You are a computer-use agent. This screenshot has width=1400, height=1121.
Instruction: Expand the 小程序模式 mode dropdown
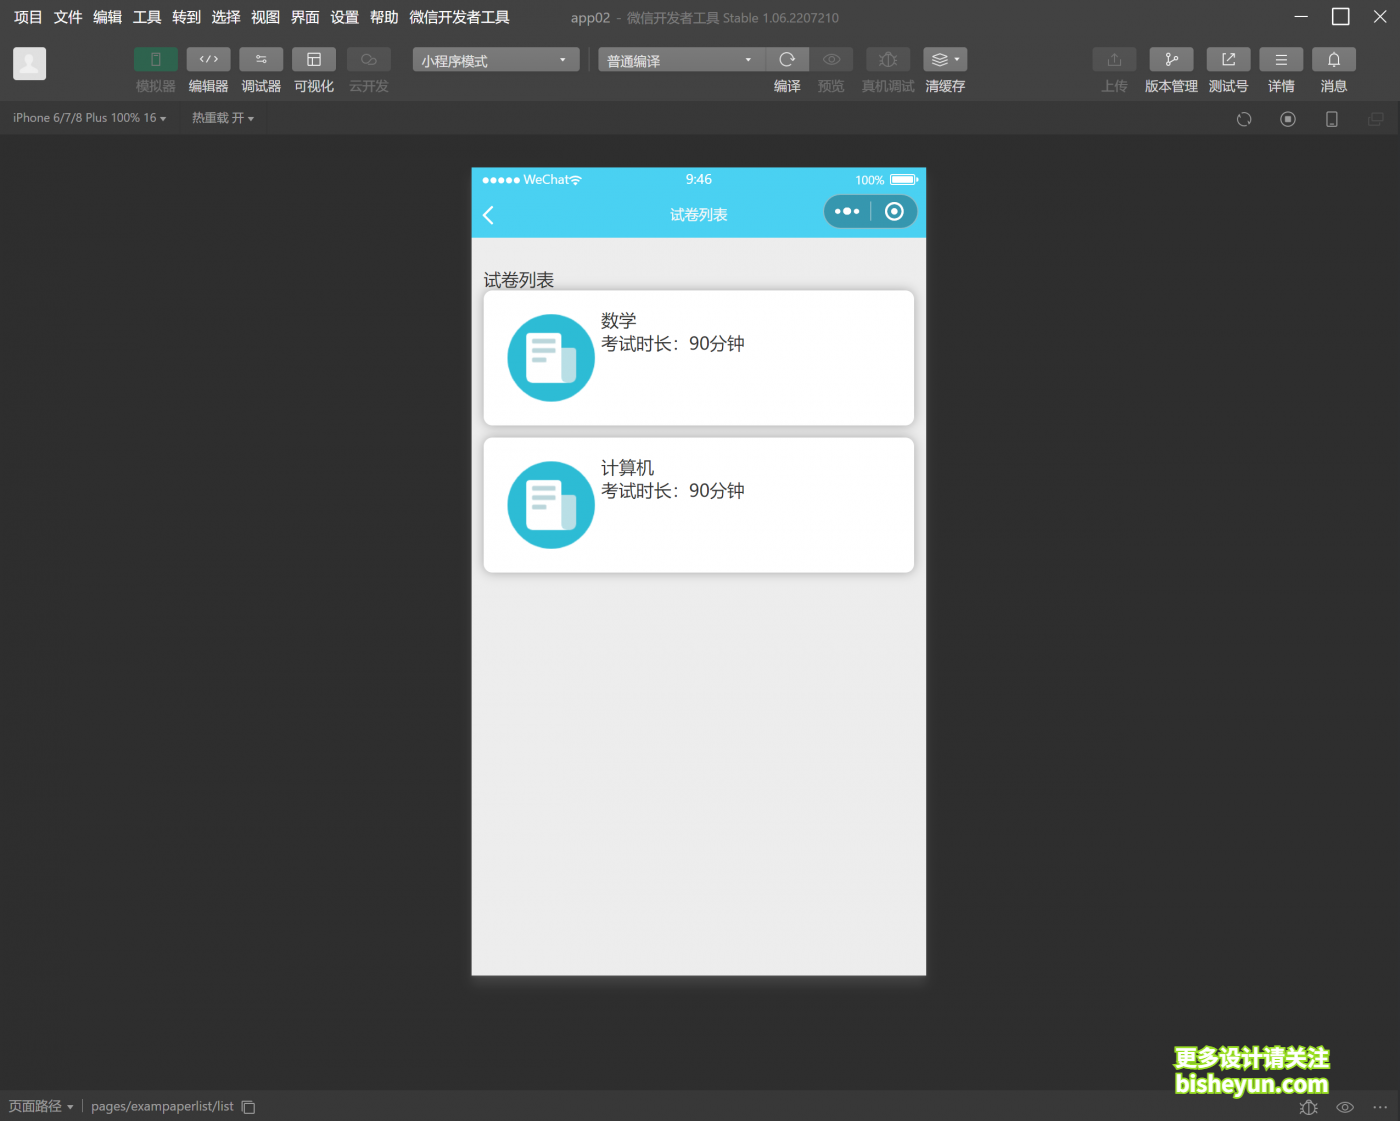click(495, 60)
